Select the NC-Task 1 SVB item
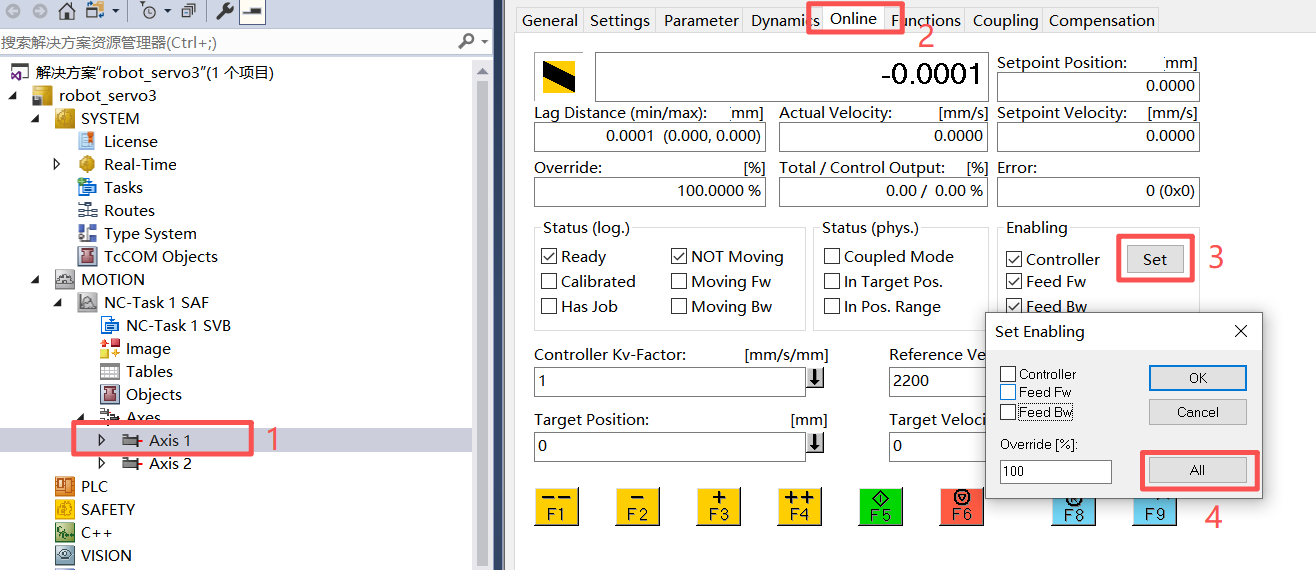This screenshot has height=570, width=1316. [178, 326]
